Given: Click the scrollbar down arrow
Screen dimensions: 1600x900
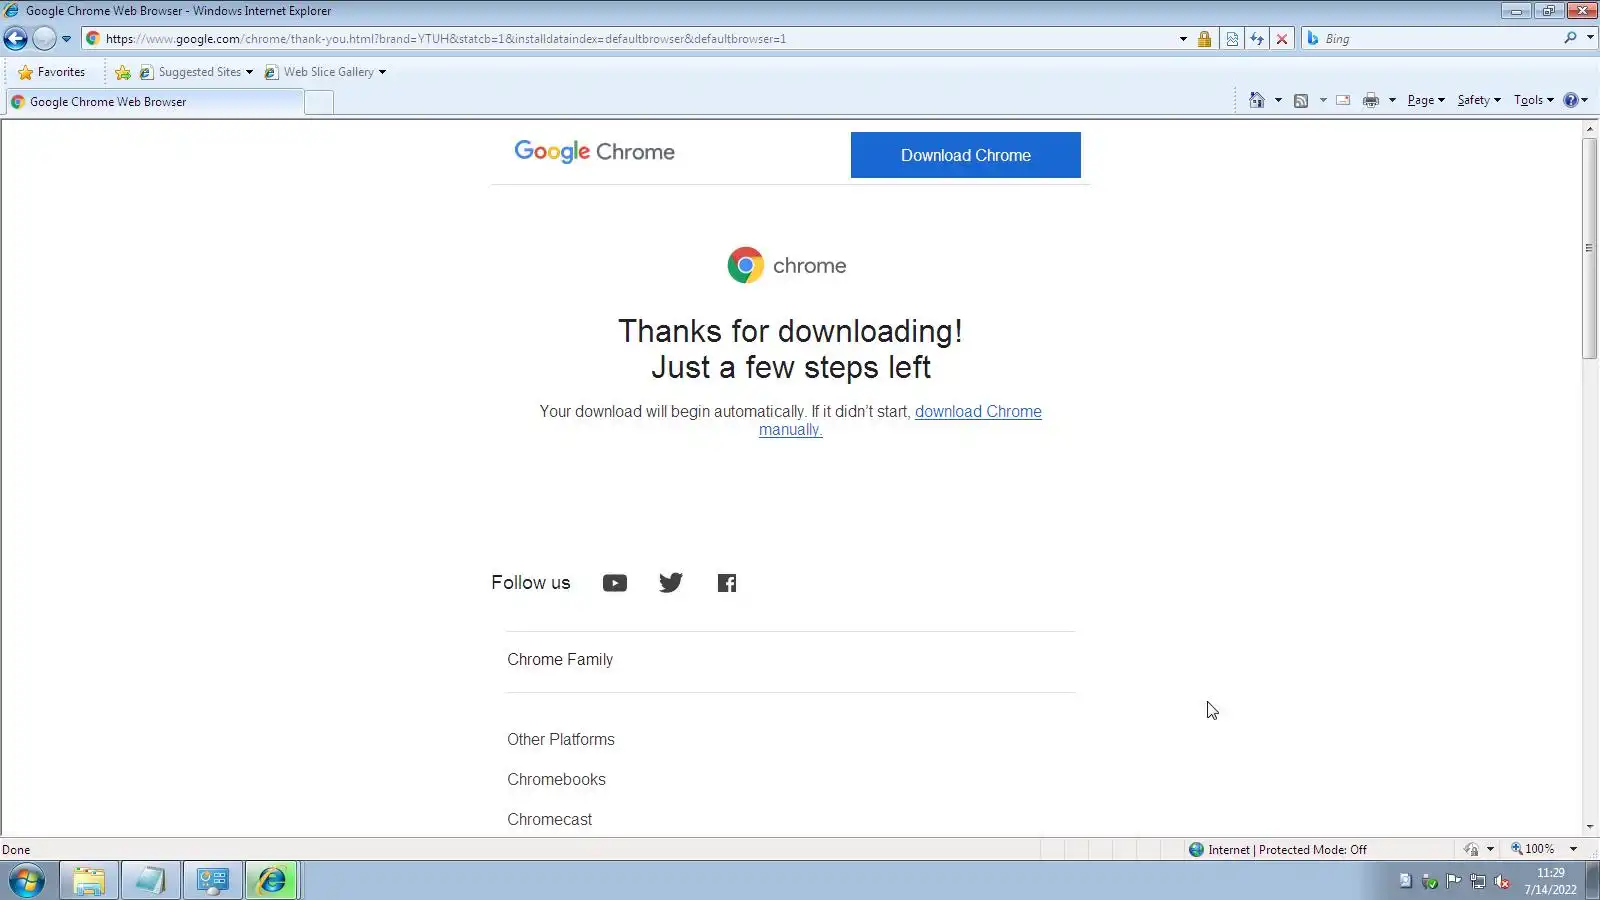Looking at the screenshot, I should point(1589,827).
